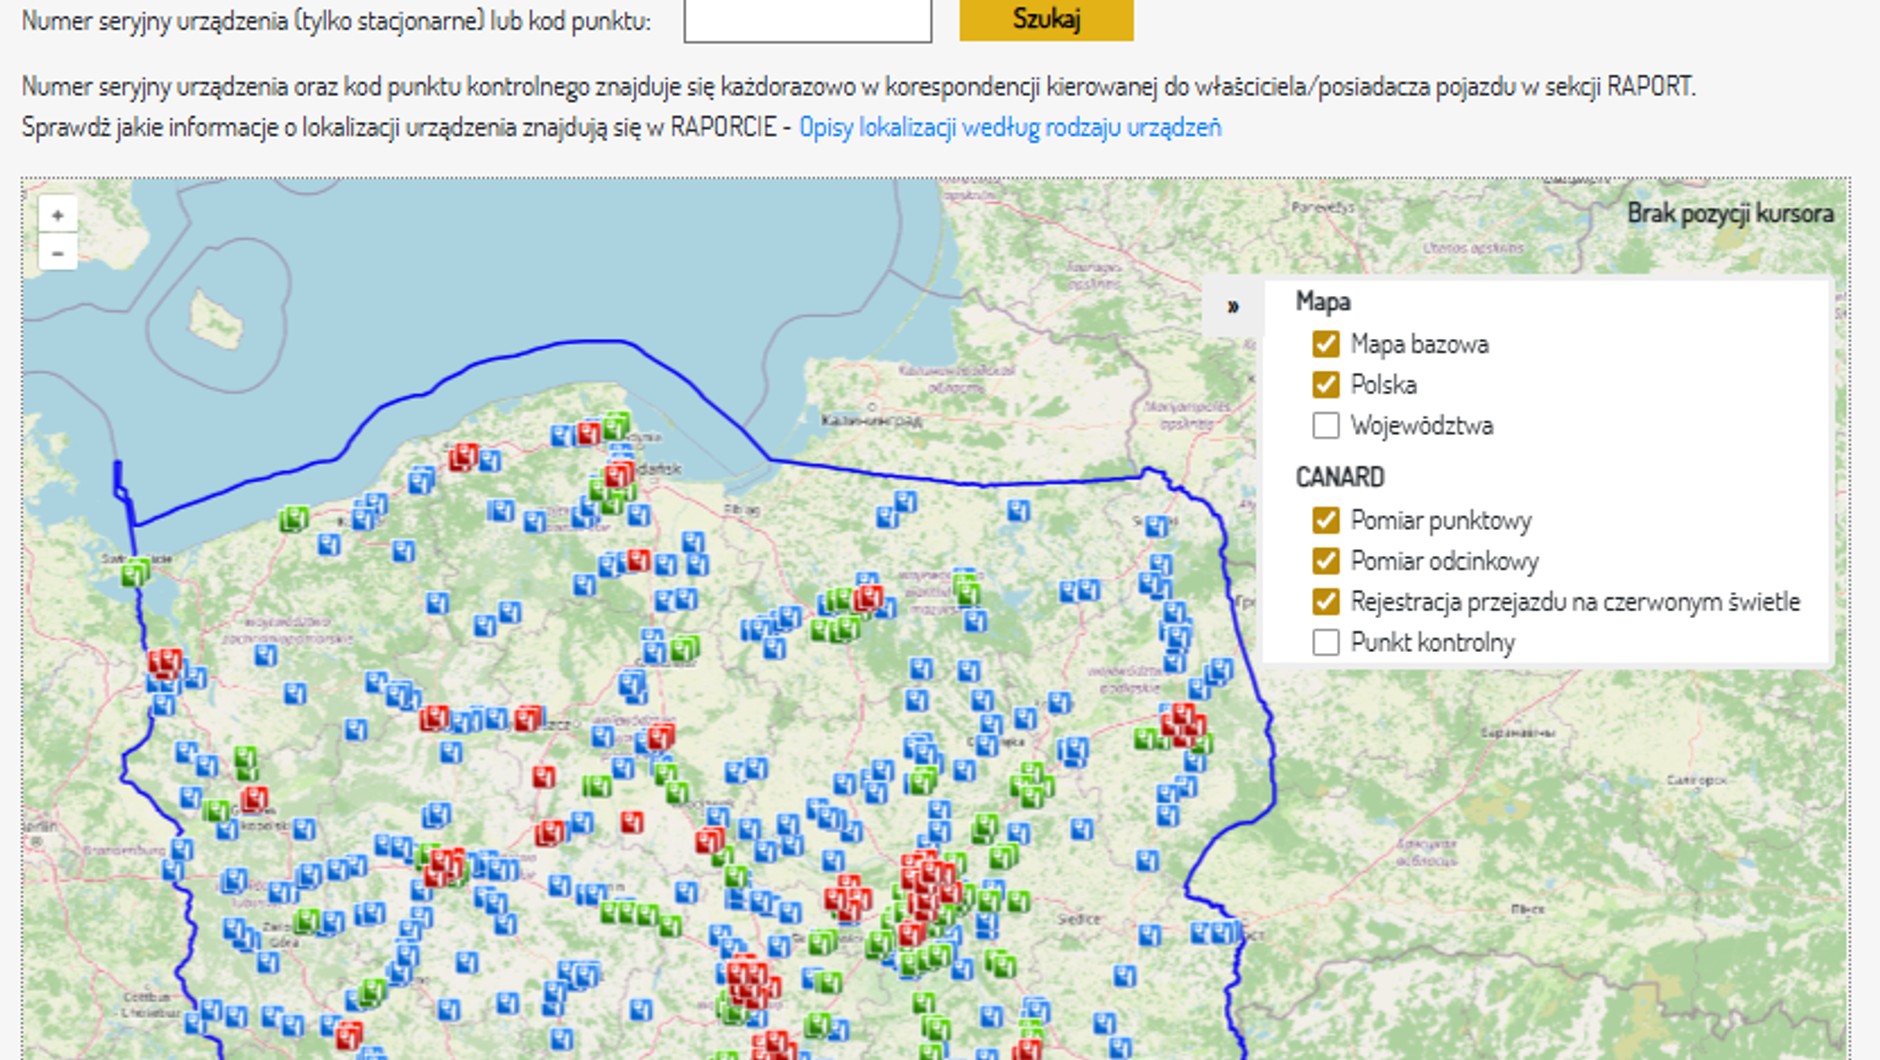The image size is (1880, 1060).
Task: Click the green marker at Świnoujście
Action: click(134, 572)
